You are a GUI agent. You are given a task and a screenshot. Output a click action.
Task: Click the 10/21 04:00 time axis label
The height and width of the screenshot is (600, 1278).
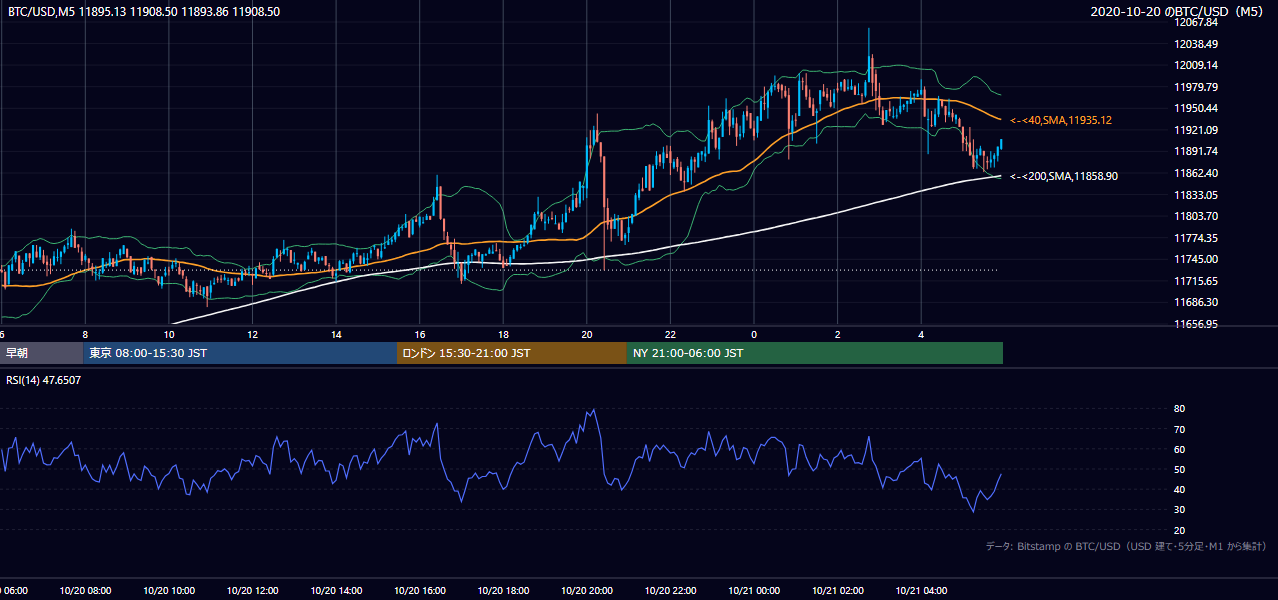pyautogui.click(x=921, y=591)
